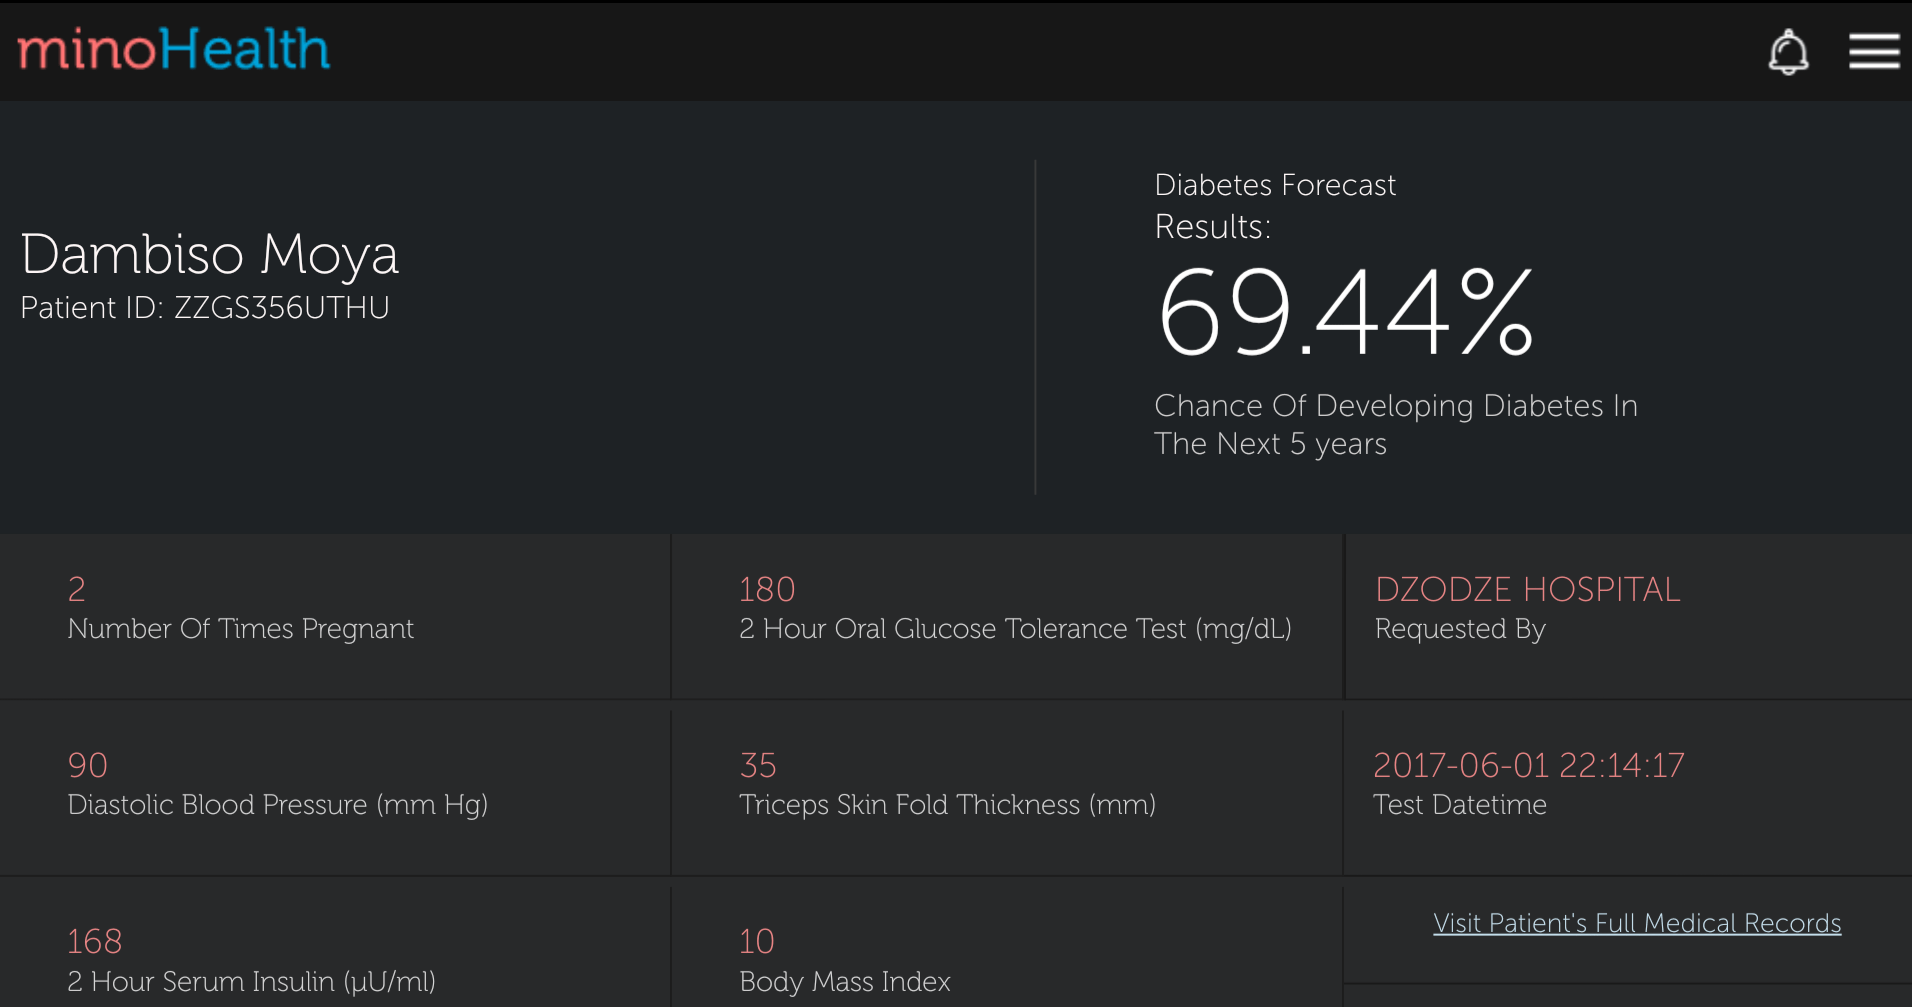Click the Chance Of Developing Diabetes description
This screenshot has height=1007, width=1912.
(x=1395, y=425)
